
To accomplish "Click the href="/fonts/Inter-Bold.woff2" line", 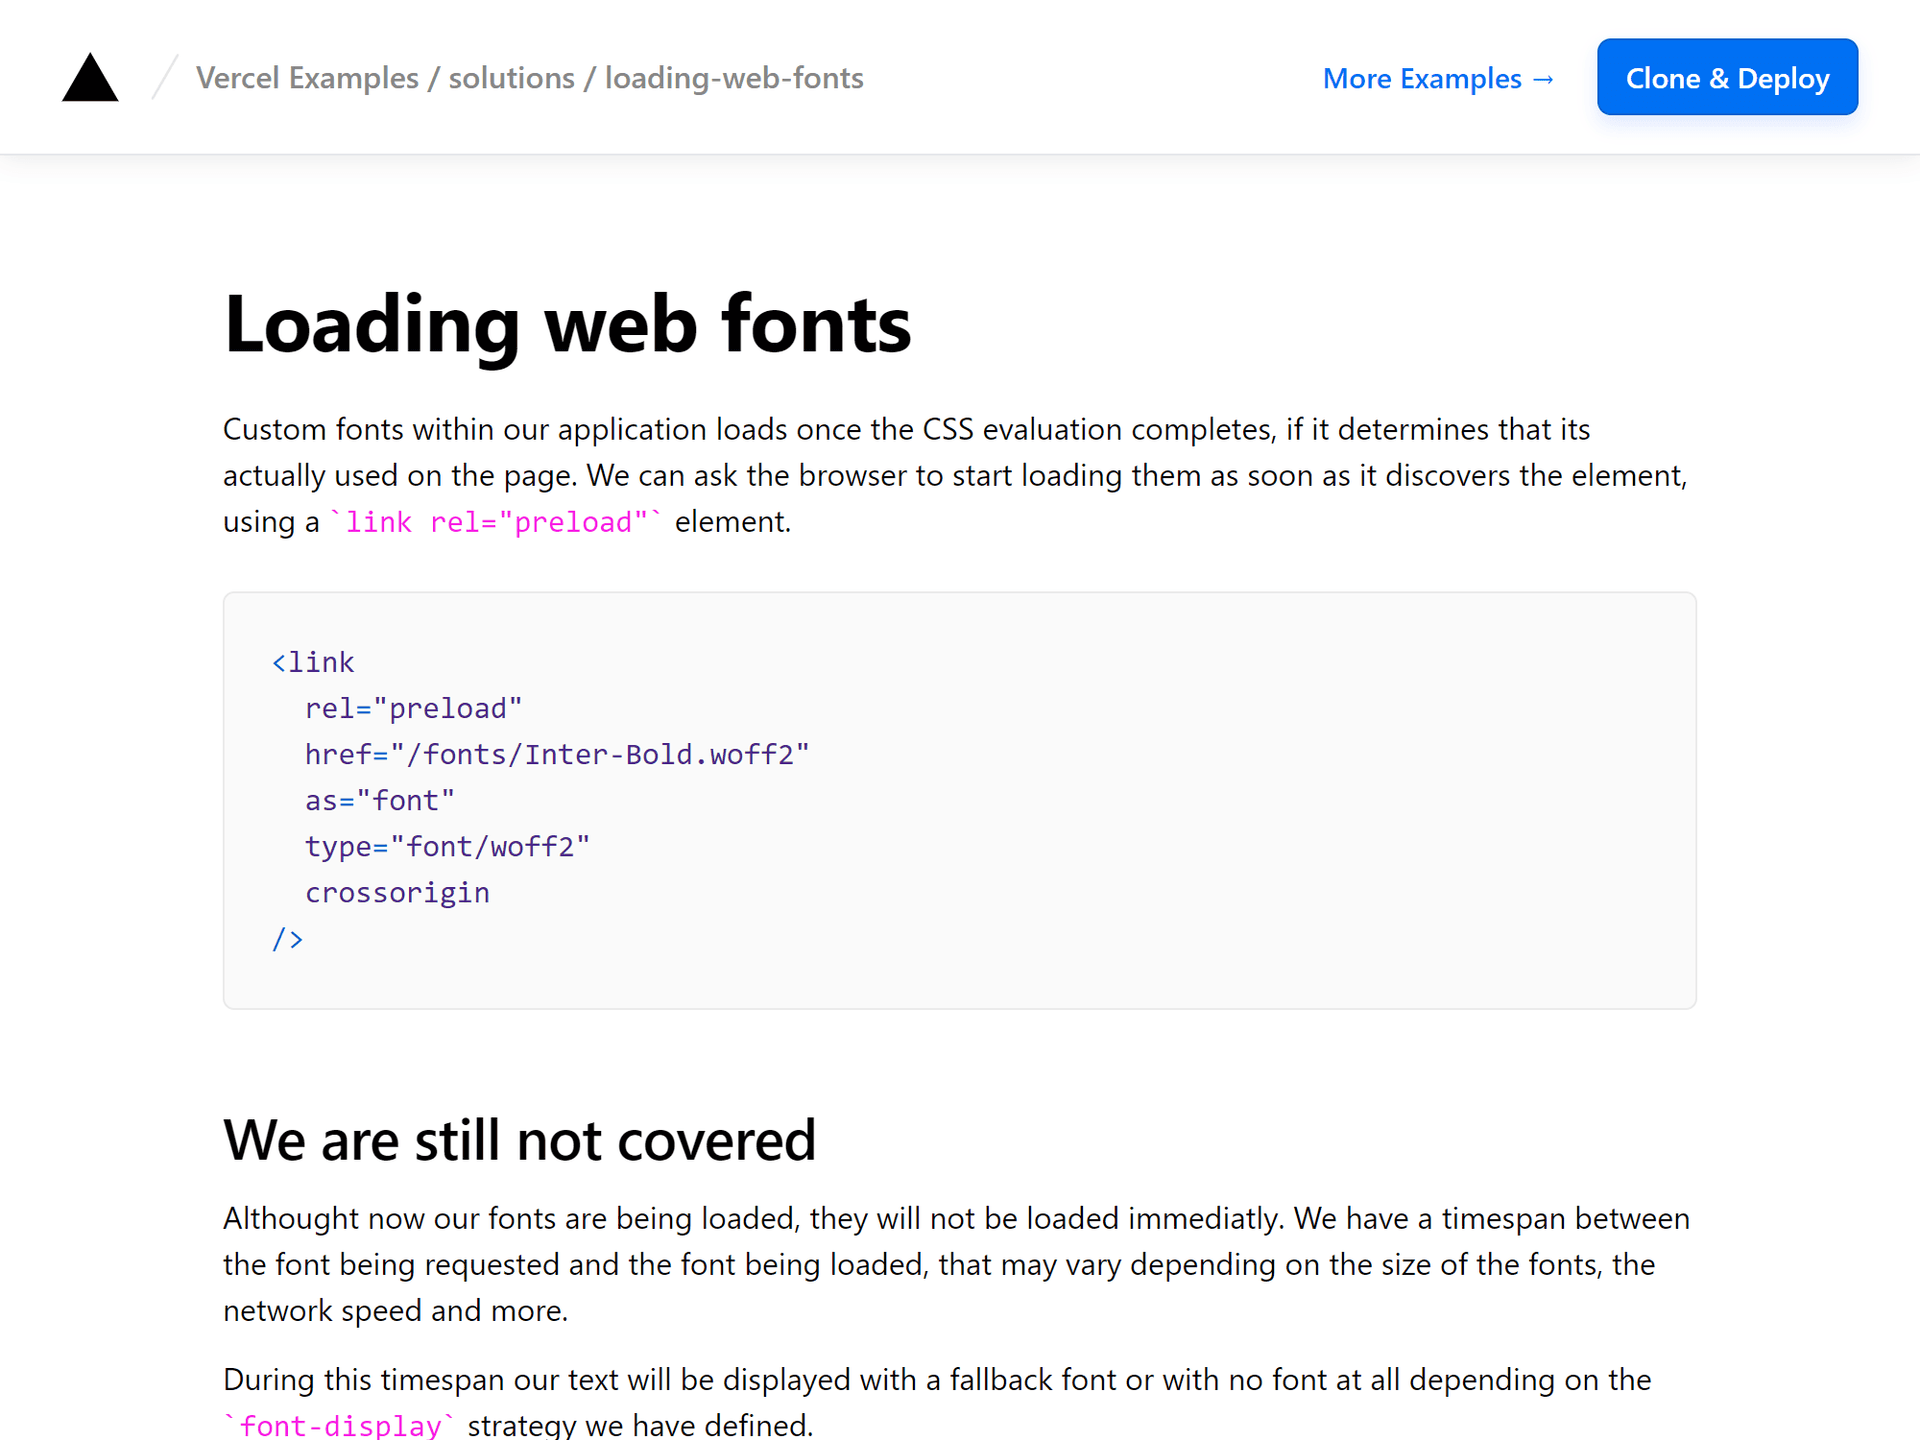I will 556,754.
